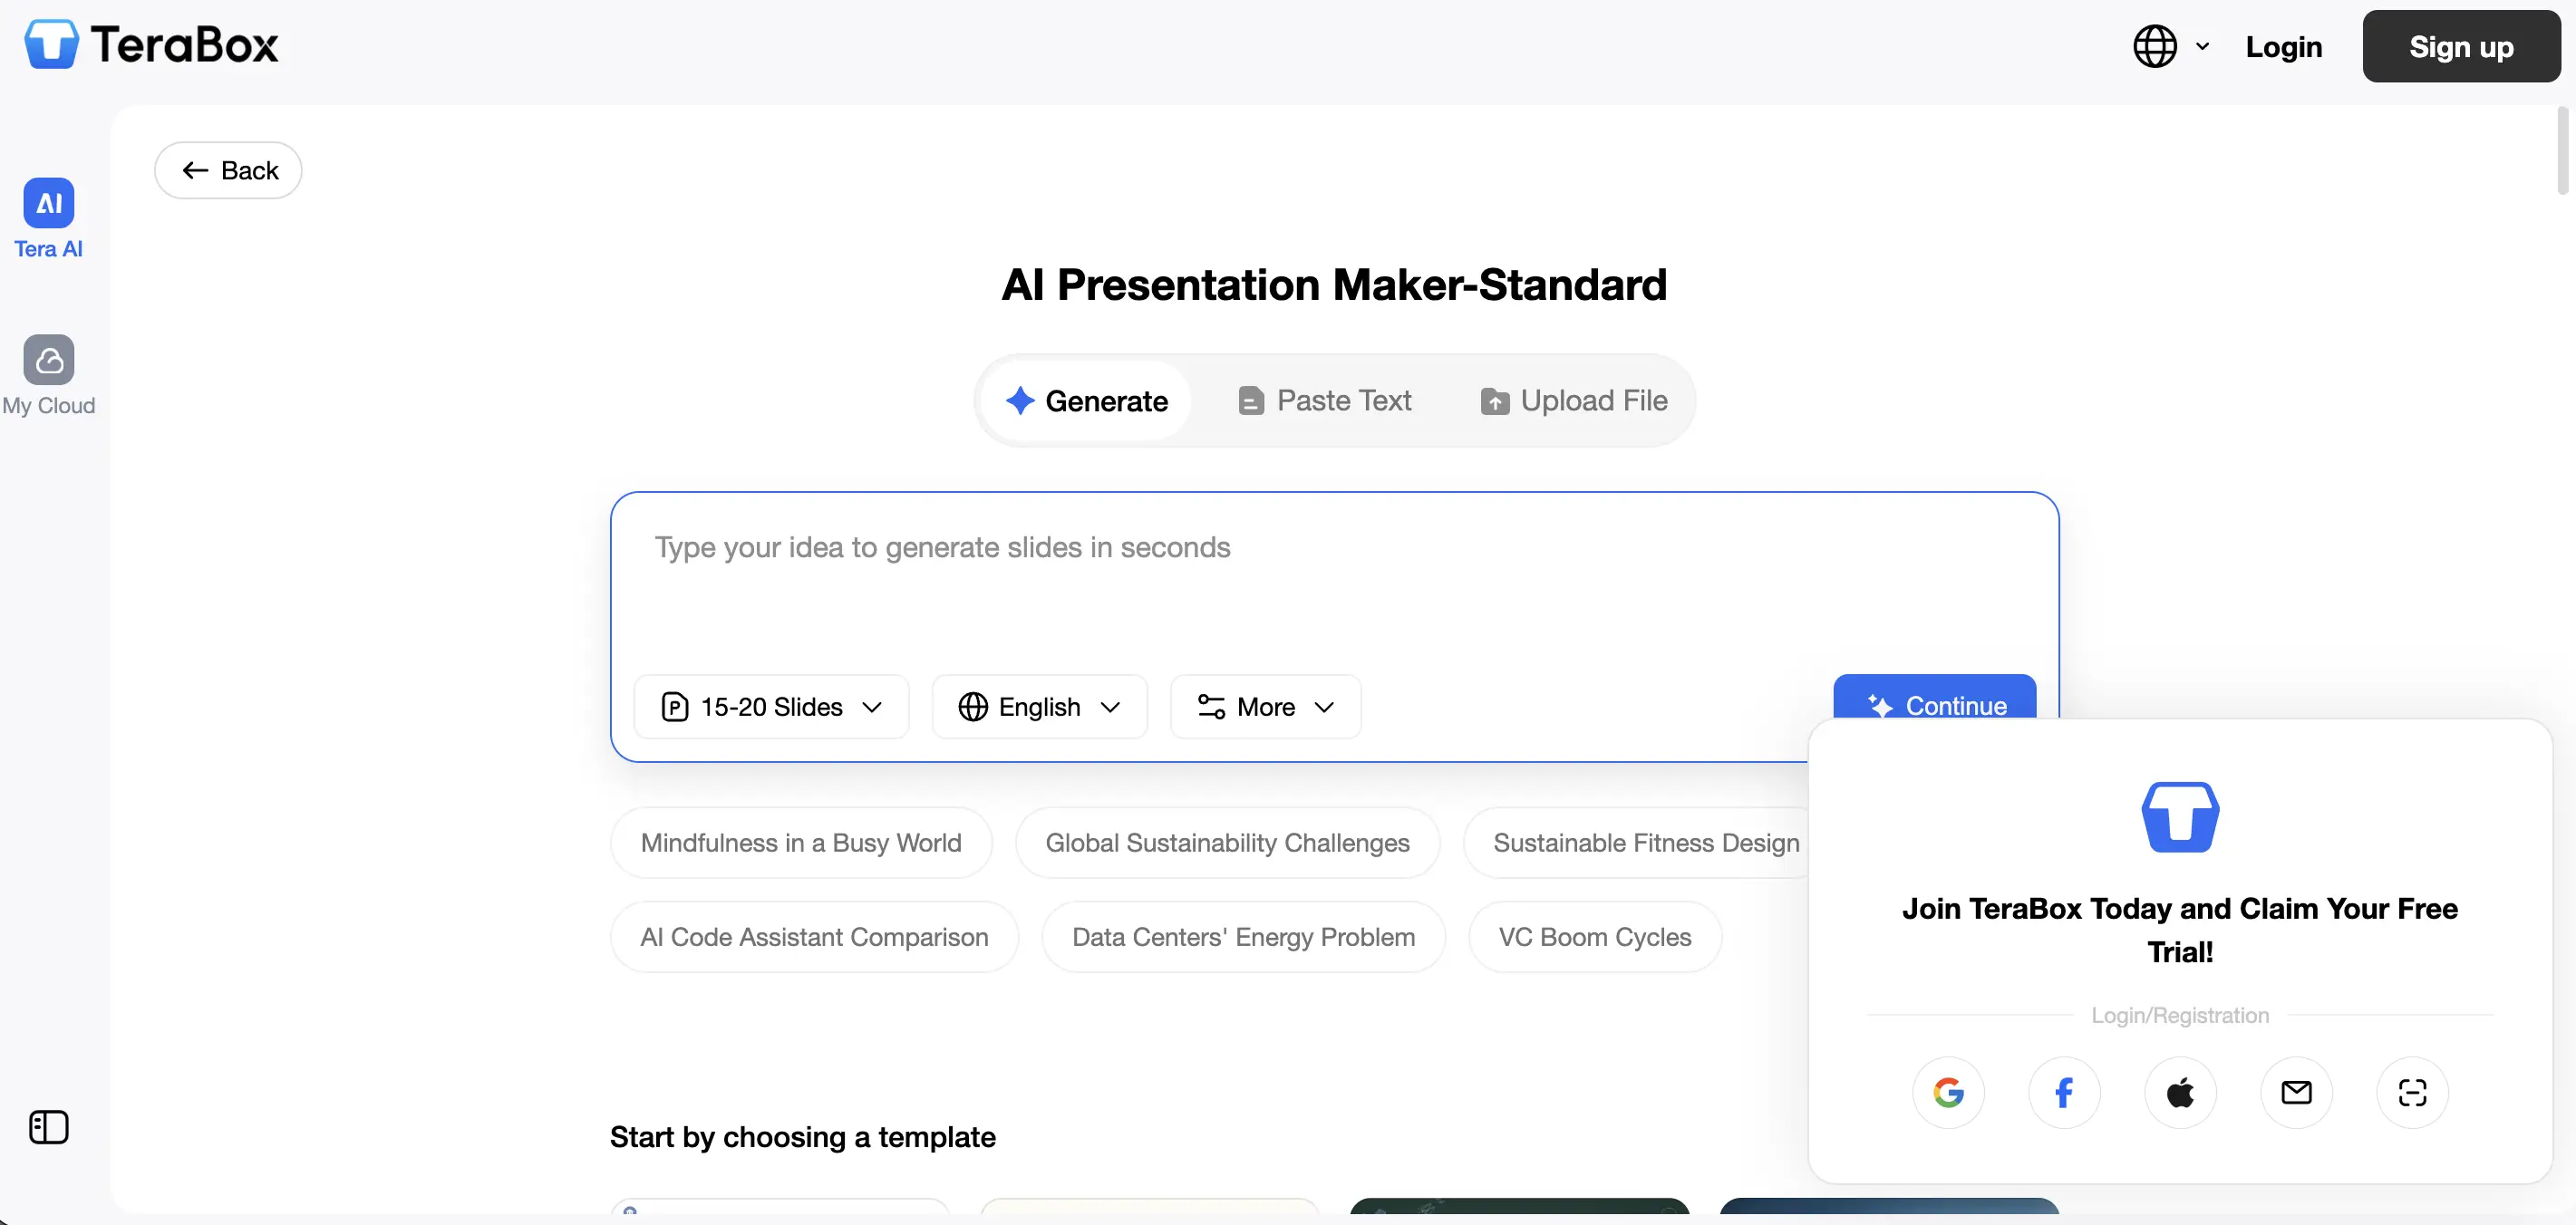
Task: Choose VC Boom Cycles suggestion
Action: (1594, 937)
